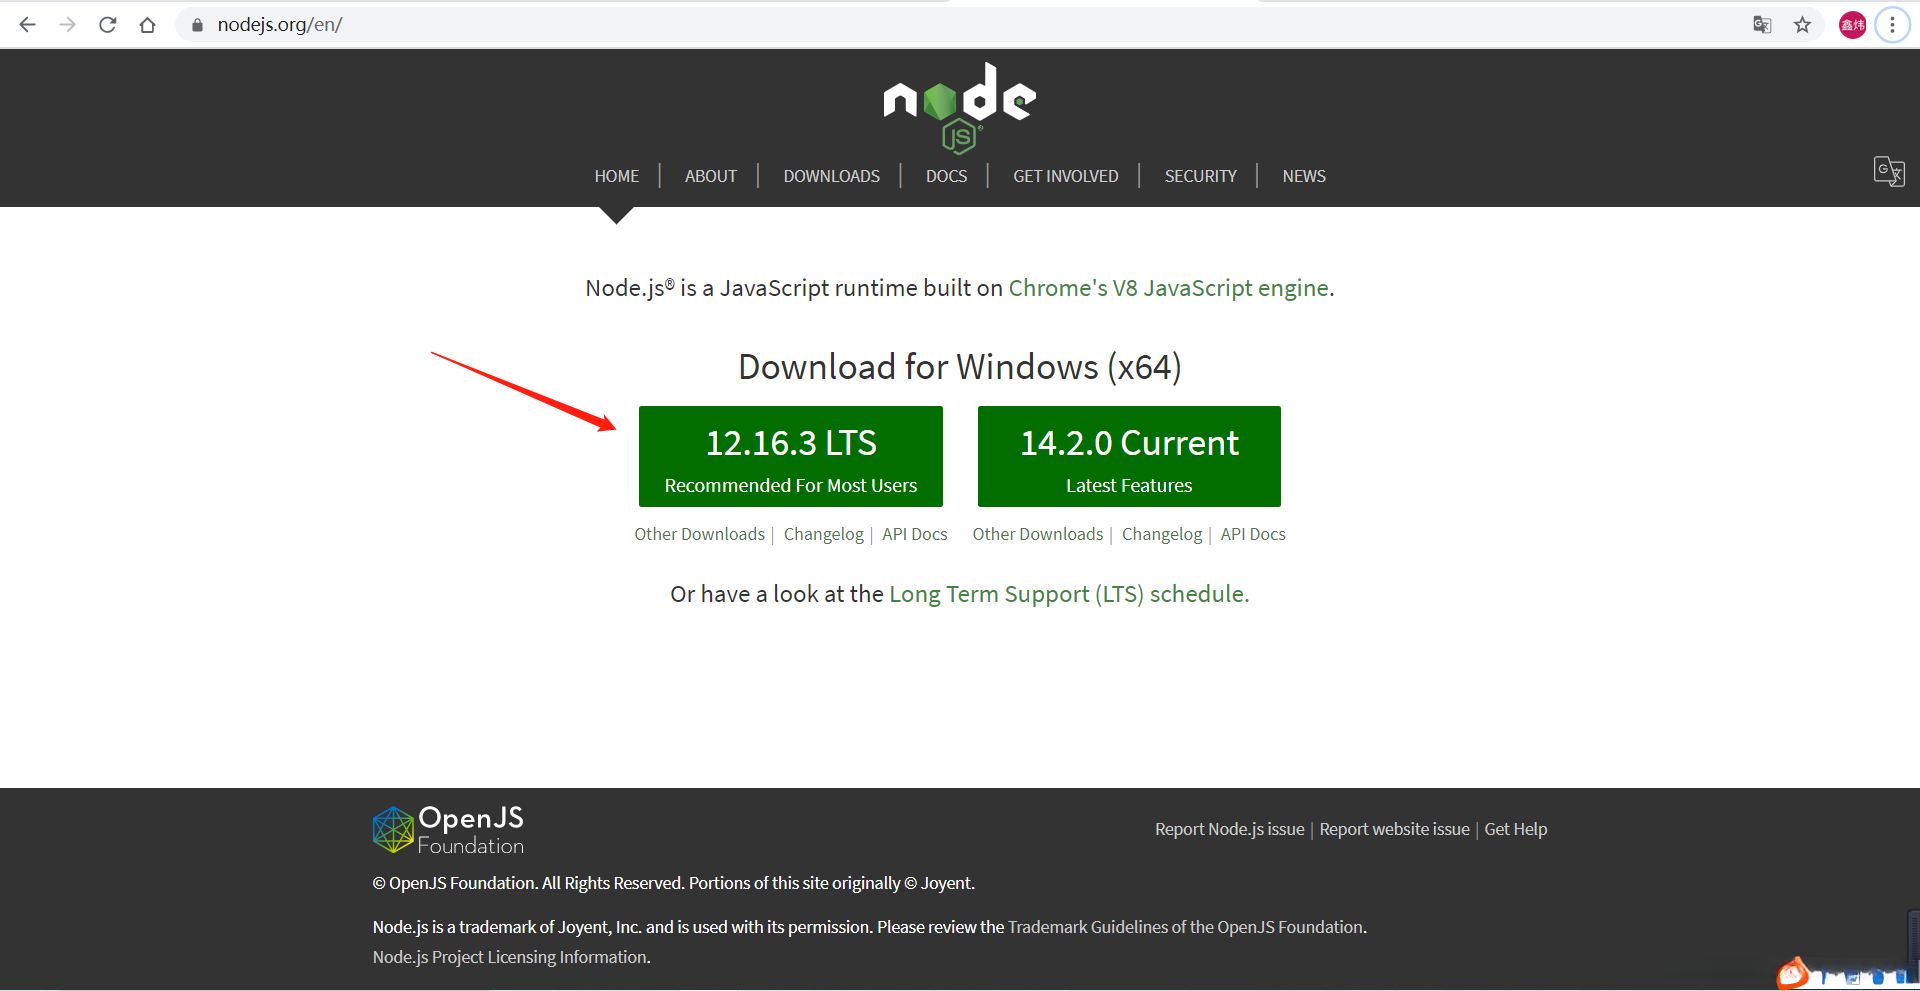View the Changelog under 14.2.0 Current

coord(1162,534)
